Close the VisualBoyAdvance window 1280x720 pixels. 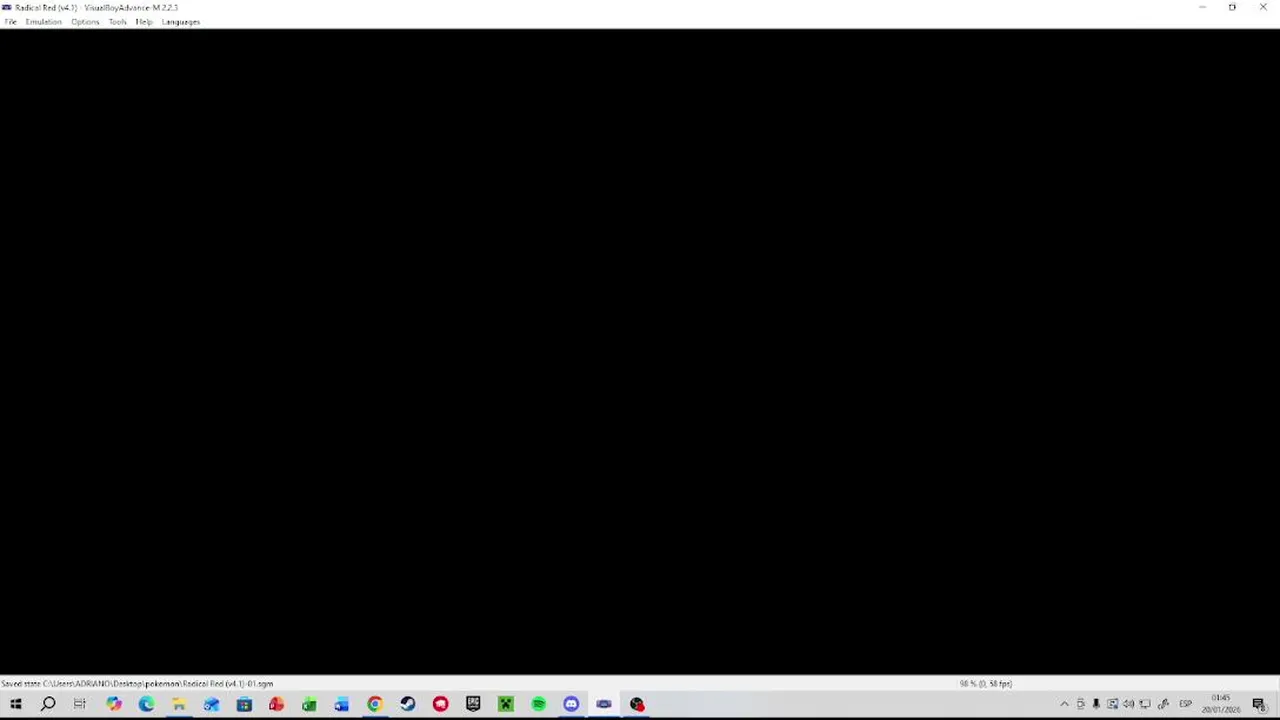[x=1263, y=7]
